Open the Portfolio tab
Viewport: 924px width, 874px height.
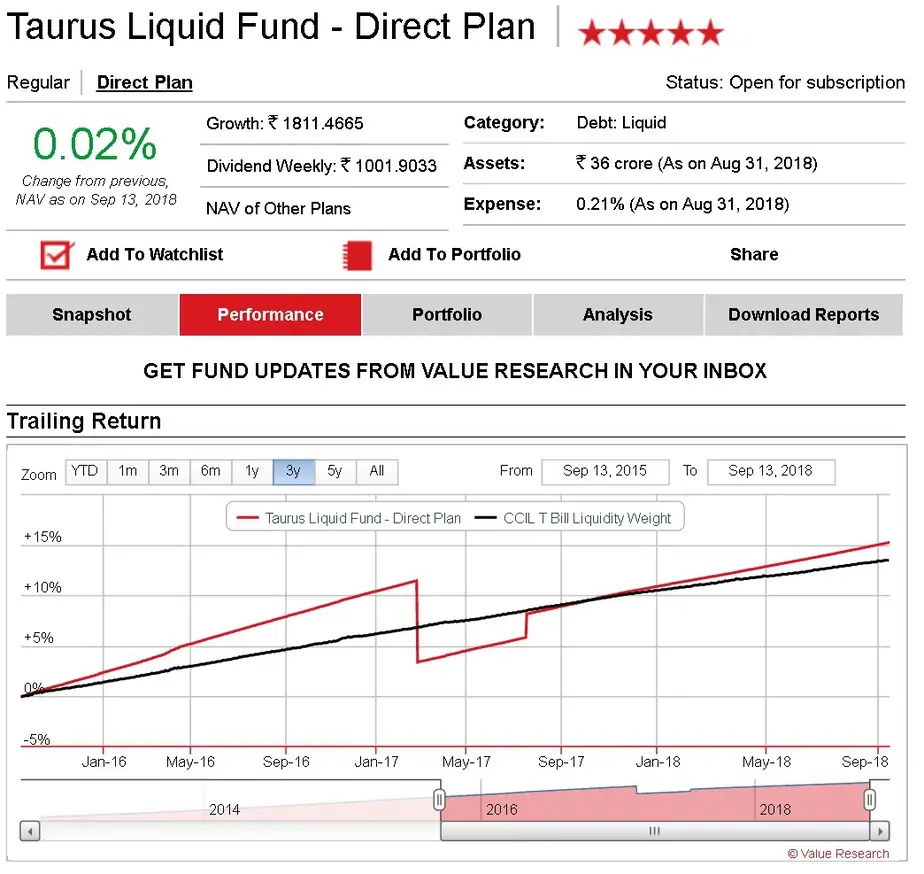tap(447, 315)
